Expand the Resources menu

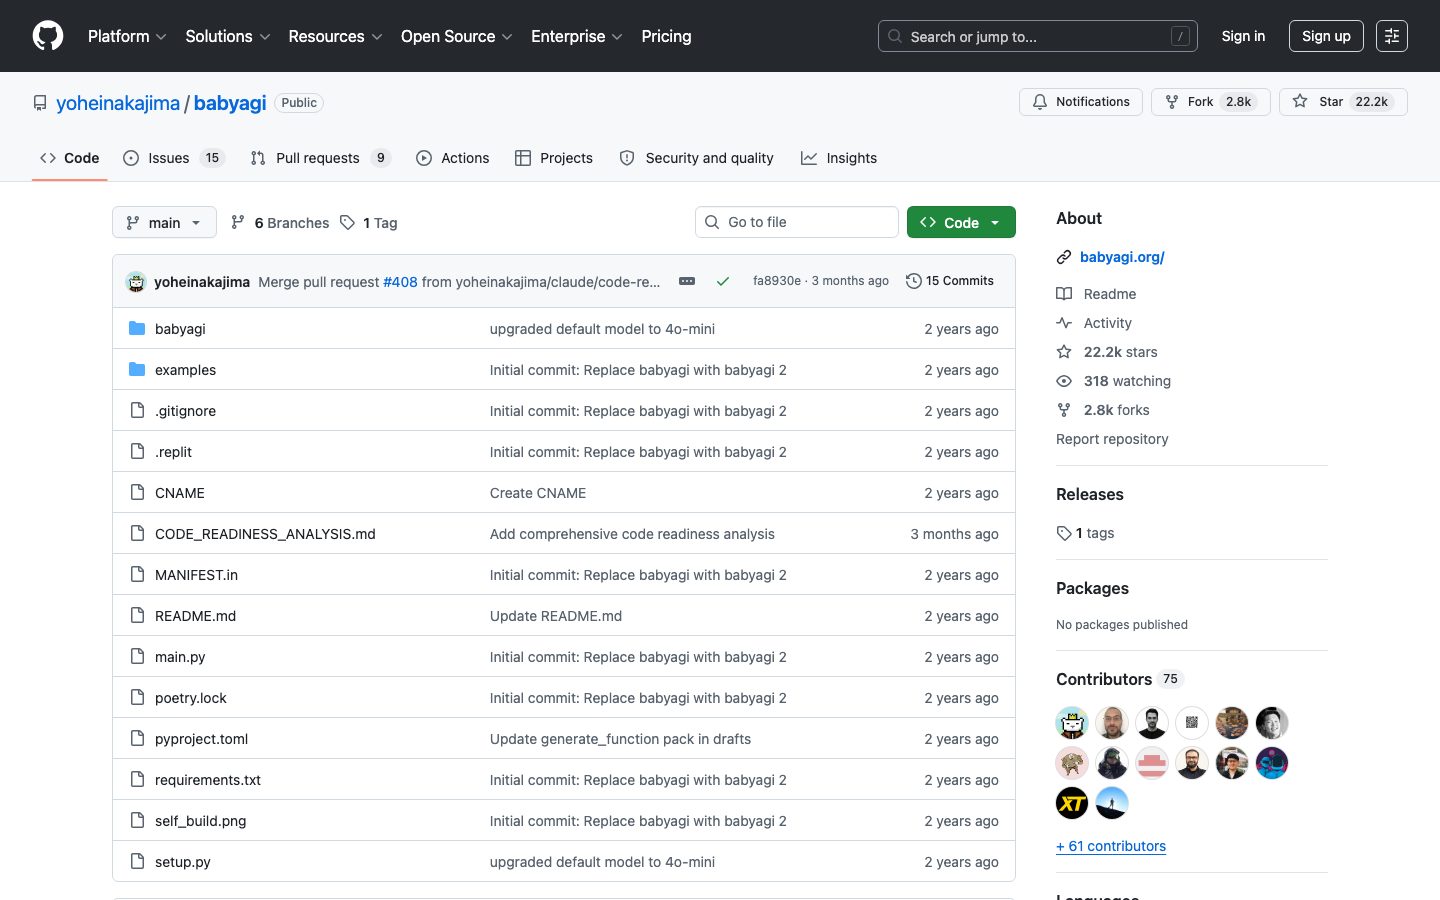pyautogui.click(x=335, y=36)
